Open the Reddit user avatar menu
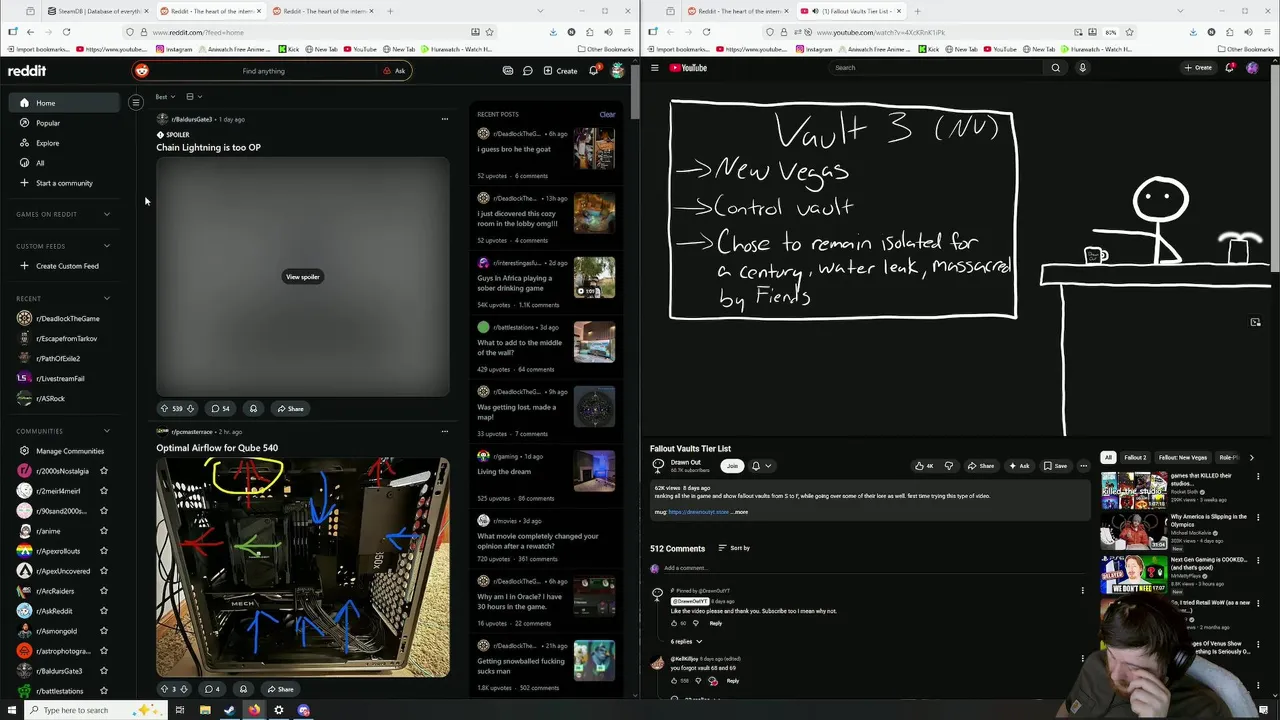 pyautogui.click(x=618, y=71)
